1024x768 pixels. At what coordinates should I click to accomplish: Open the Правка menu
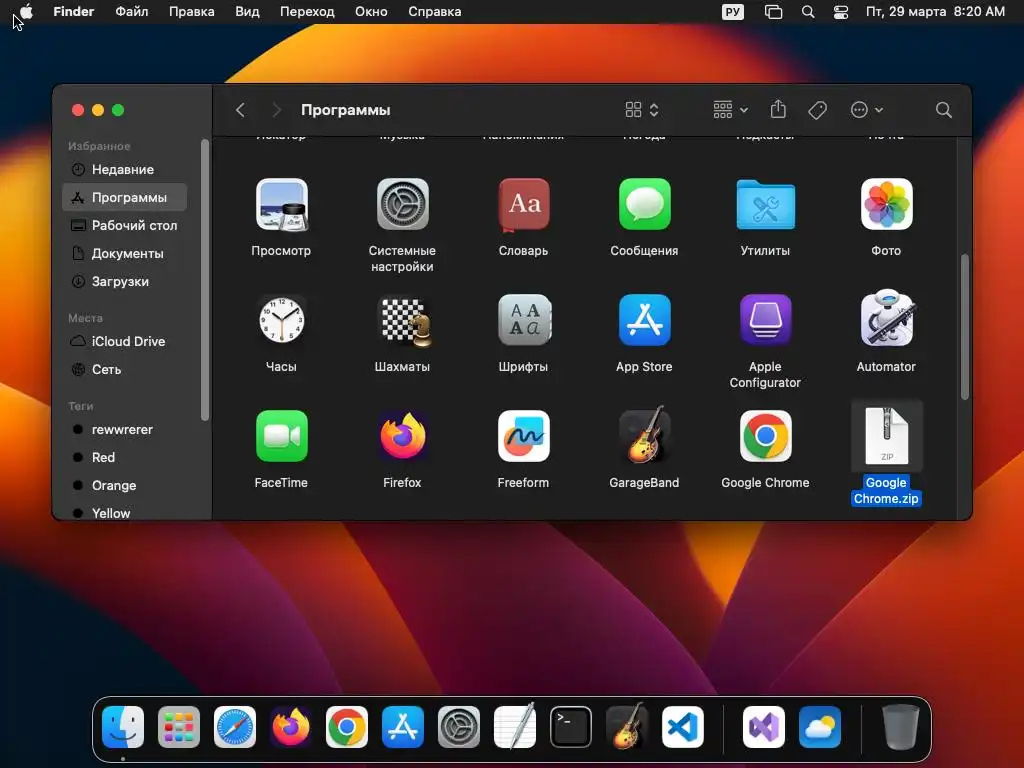point(191,12)
